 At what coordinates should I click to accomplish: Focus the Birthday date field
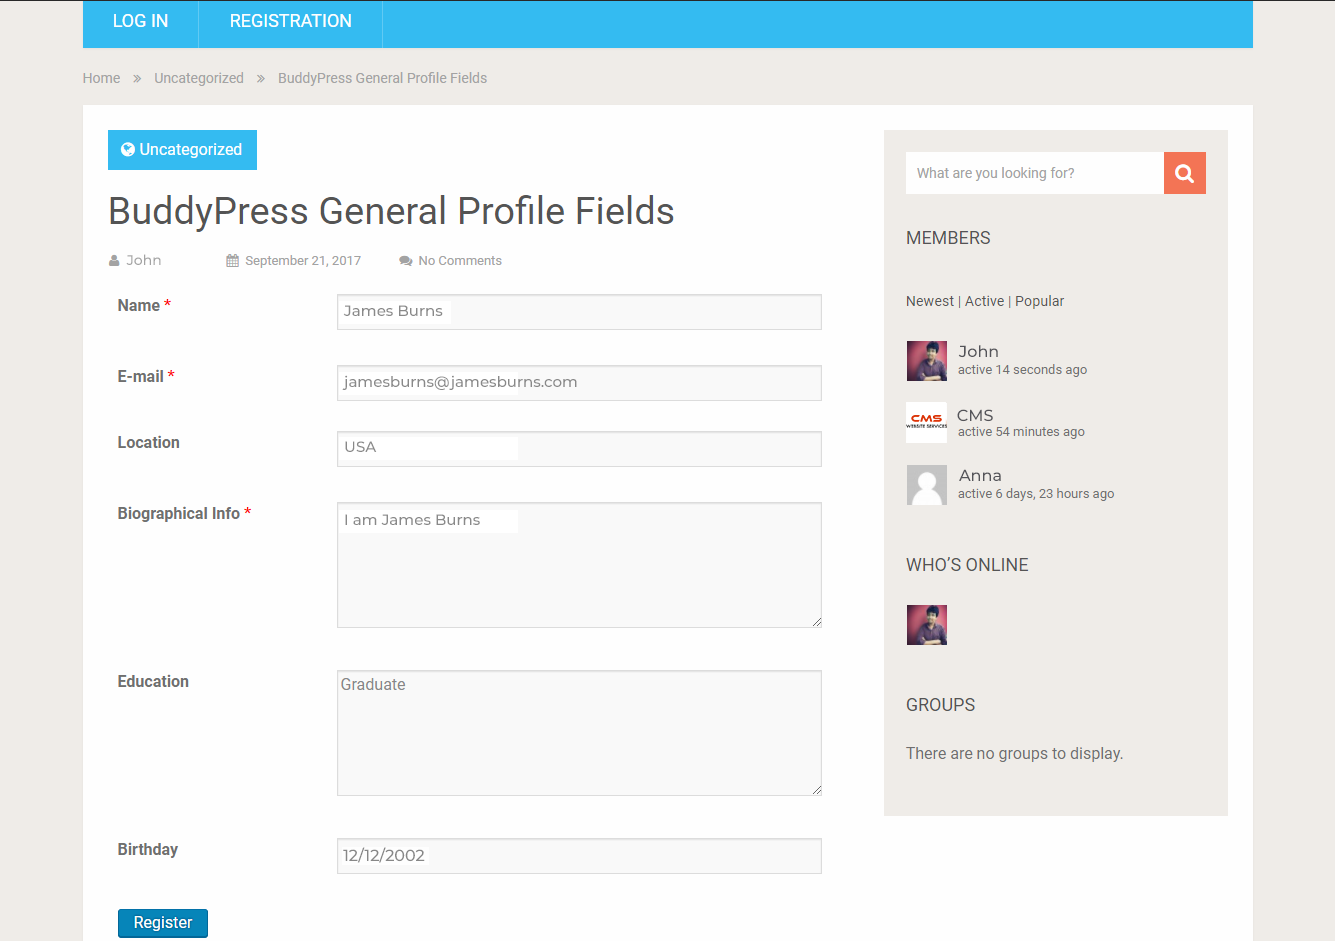point(579,856)
